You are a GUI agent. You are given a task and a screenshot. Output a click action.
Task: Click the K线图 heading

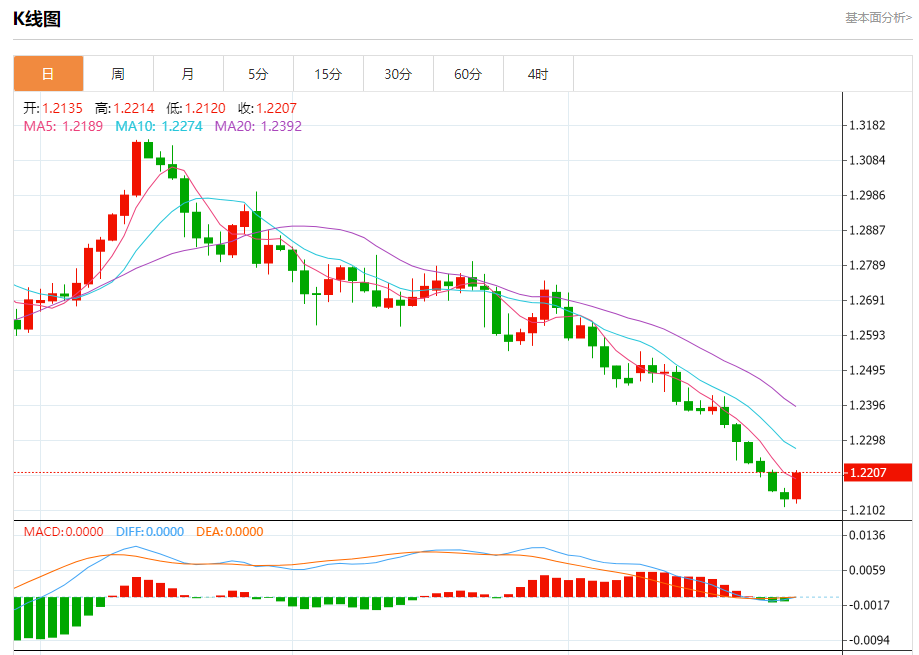pyautogui.click(x=37, y=19)
